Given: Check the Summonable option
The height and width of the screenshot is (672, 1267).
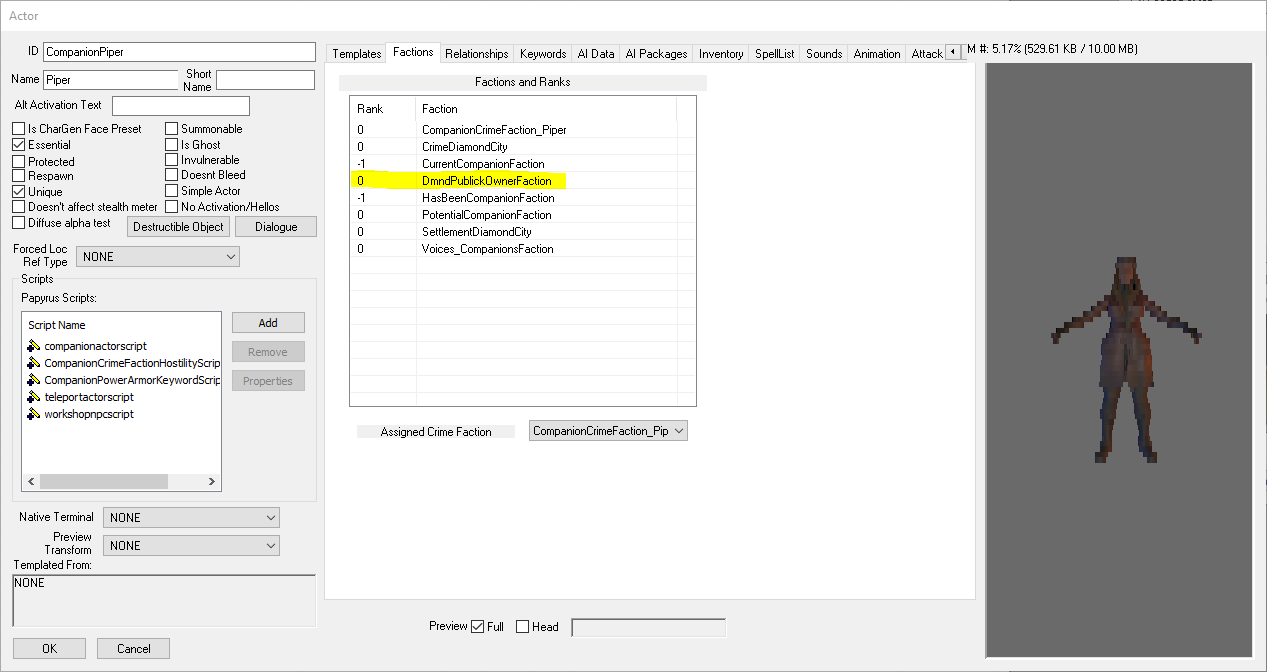Looking at the screenshot, I should (x=171, y=129).
